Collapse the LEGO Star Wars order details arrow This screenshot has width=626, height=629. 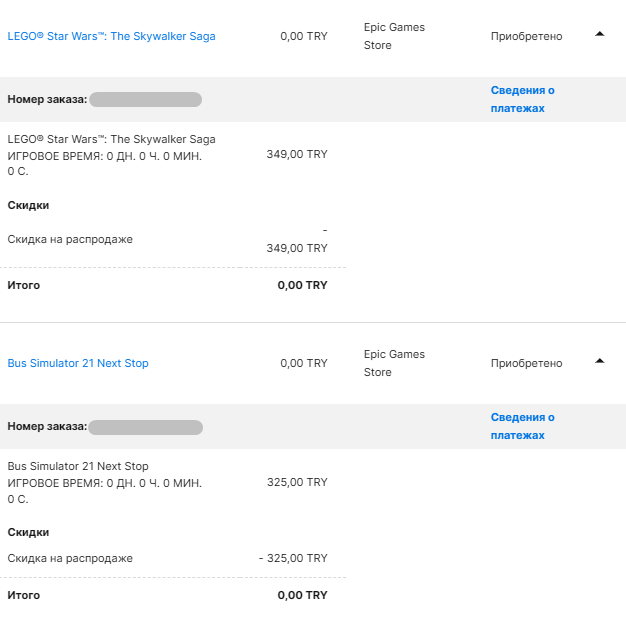coord(599,34)
